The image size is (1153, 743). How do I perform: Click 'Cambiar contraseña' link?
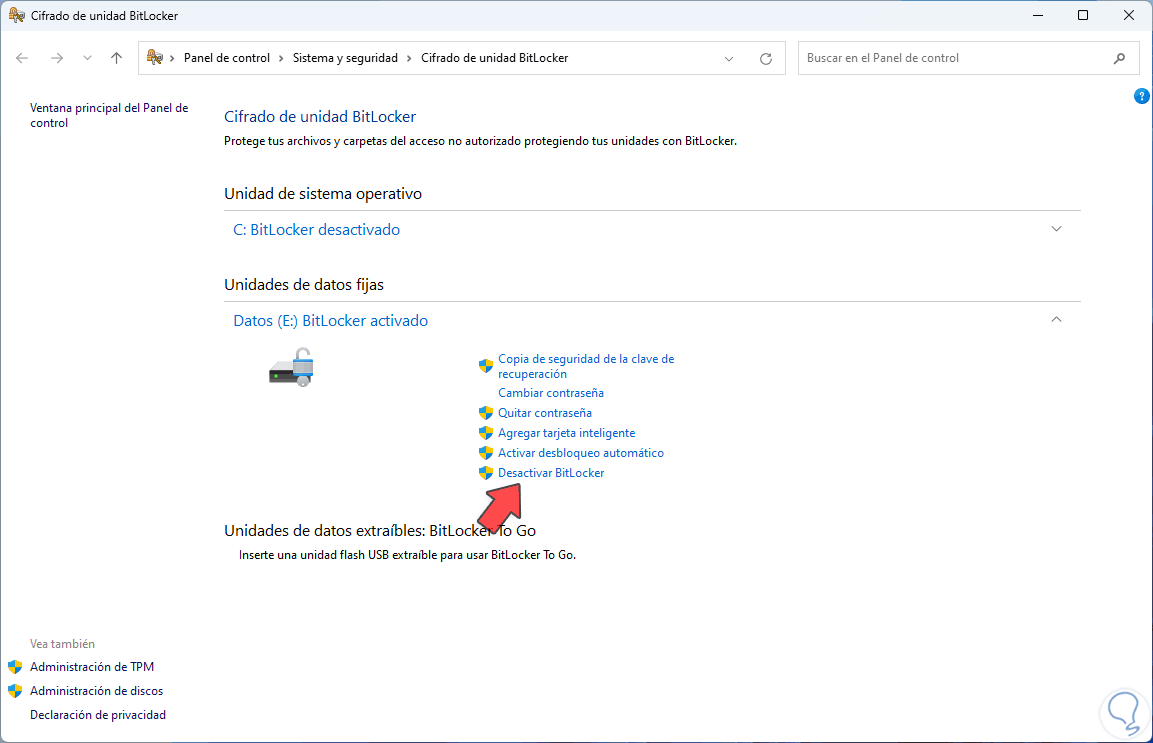[551, 393]
